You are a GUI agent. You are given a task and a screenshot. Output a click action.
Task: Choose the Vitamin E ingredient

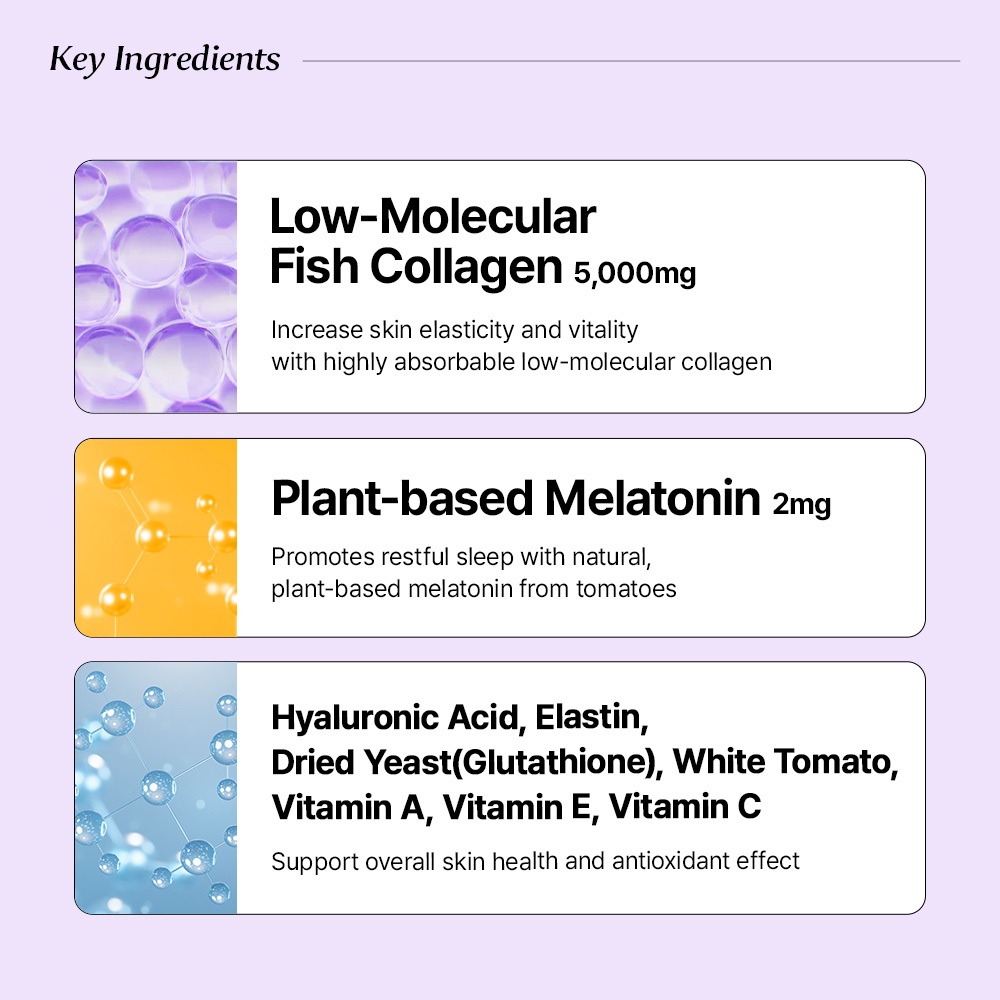515,806
